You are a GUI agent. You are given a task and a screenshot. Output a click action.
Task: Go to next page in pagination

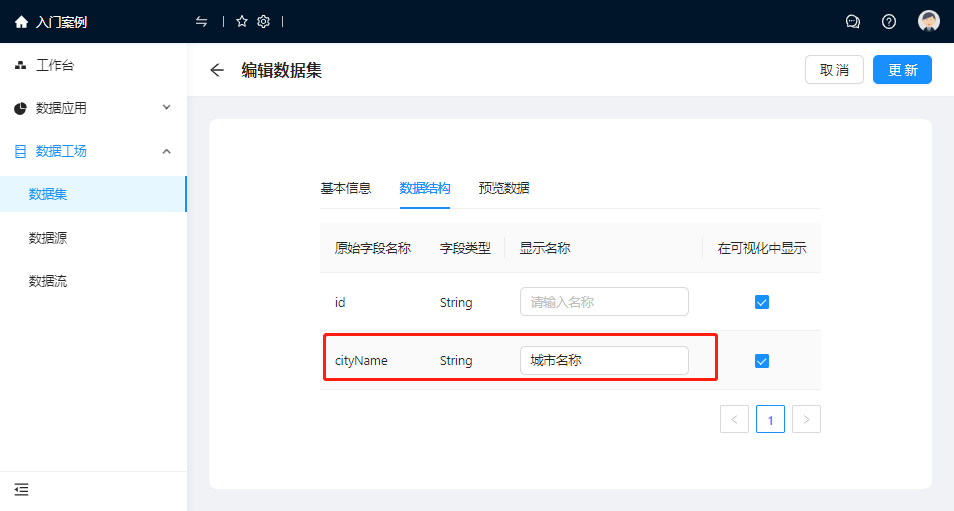pyautogui.click(x=806, y=419)
